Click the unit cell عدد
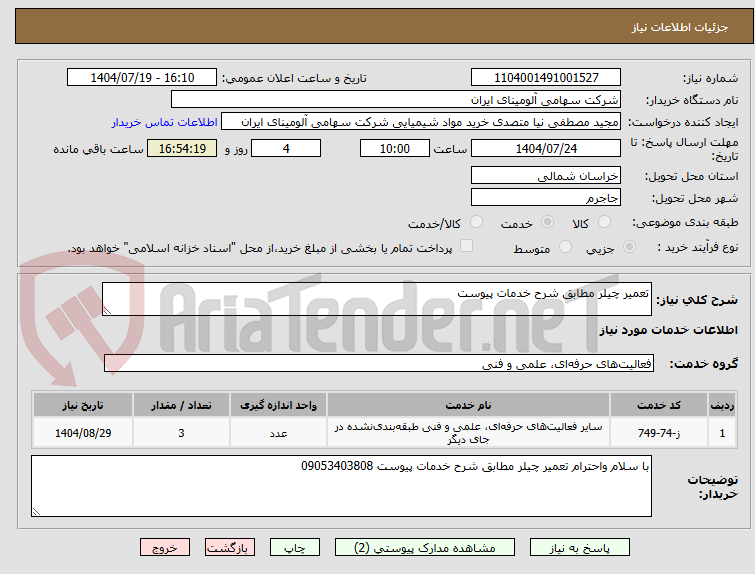Image resolution: width=755 pixels, height=574 pixels. tap(278, 433)
